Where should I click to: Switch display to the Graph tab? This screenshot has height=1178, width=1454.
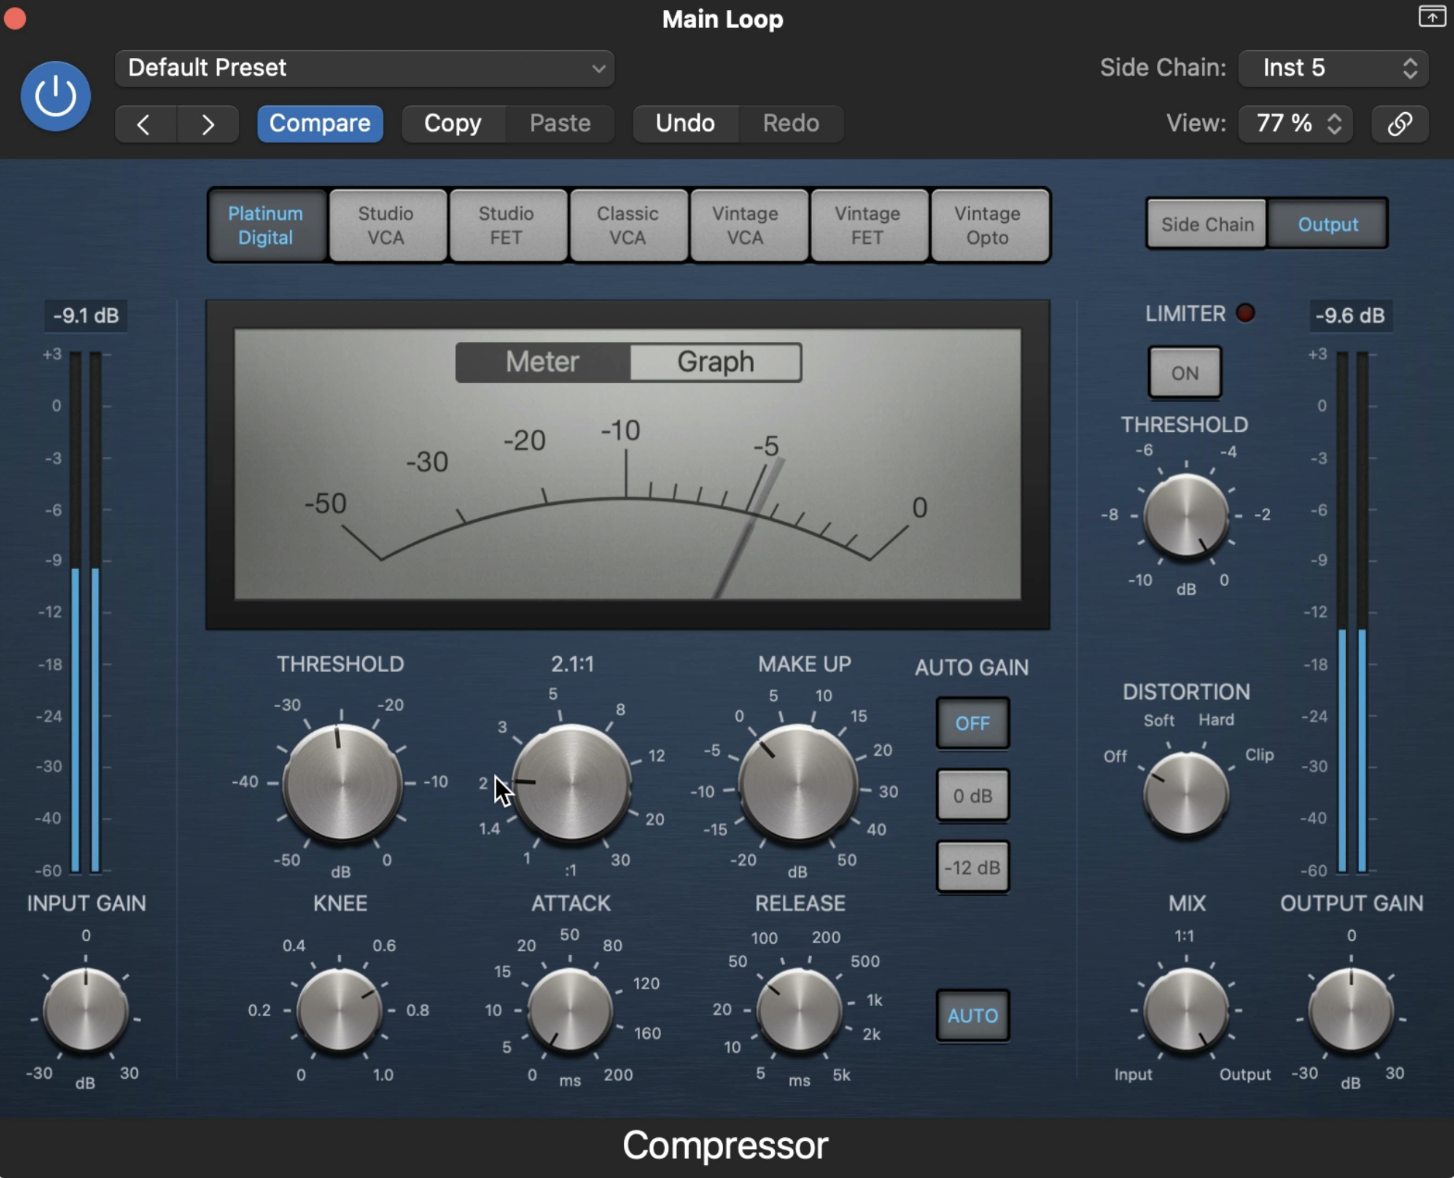[x=715, y=362]
